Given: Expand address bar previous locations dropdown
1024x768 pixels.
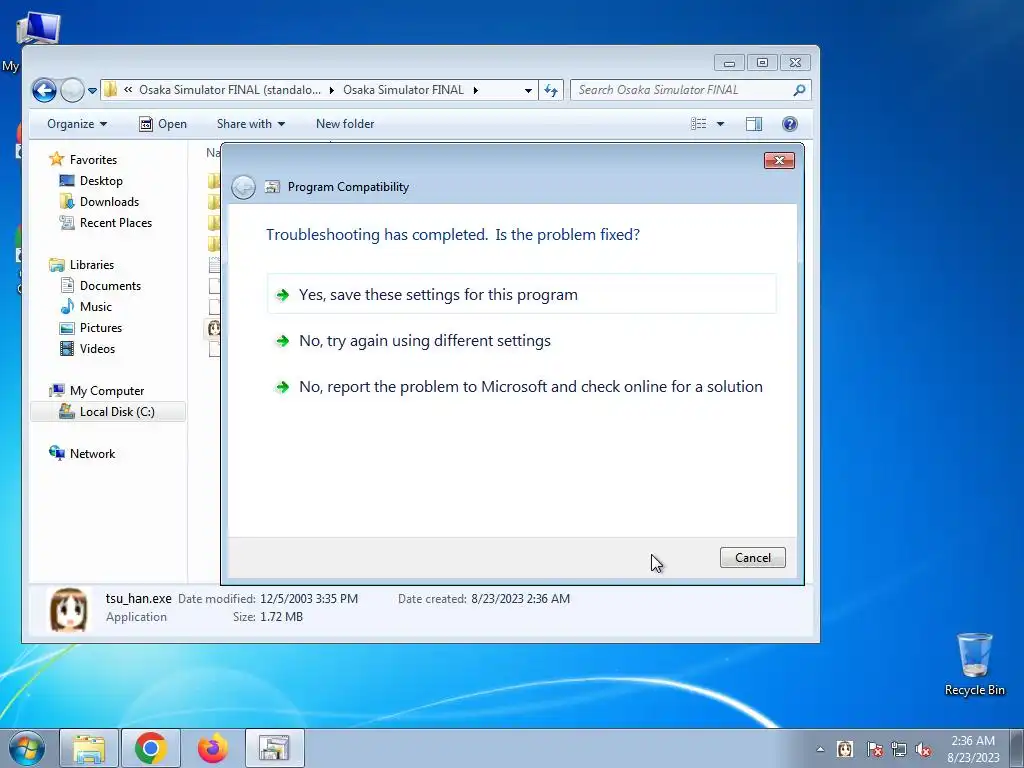Looking at the screenshot, I should (528, 91).
